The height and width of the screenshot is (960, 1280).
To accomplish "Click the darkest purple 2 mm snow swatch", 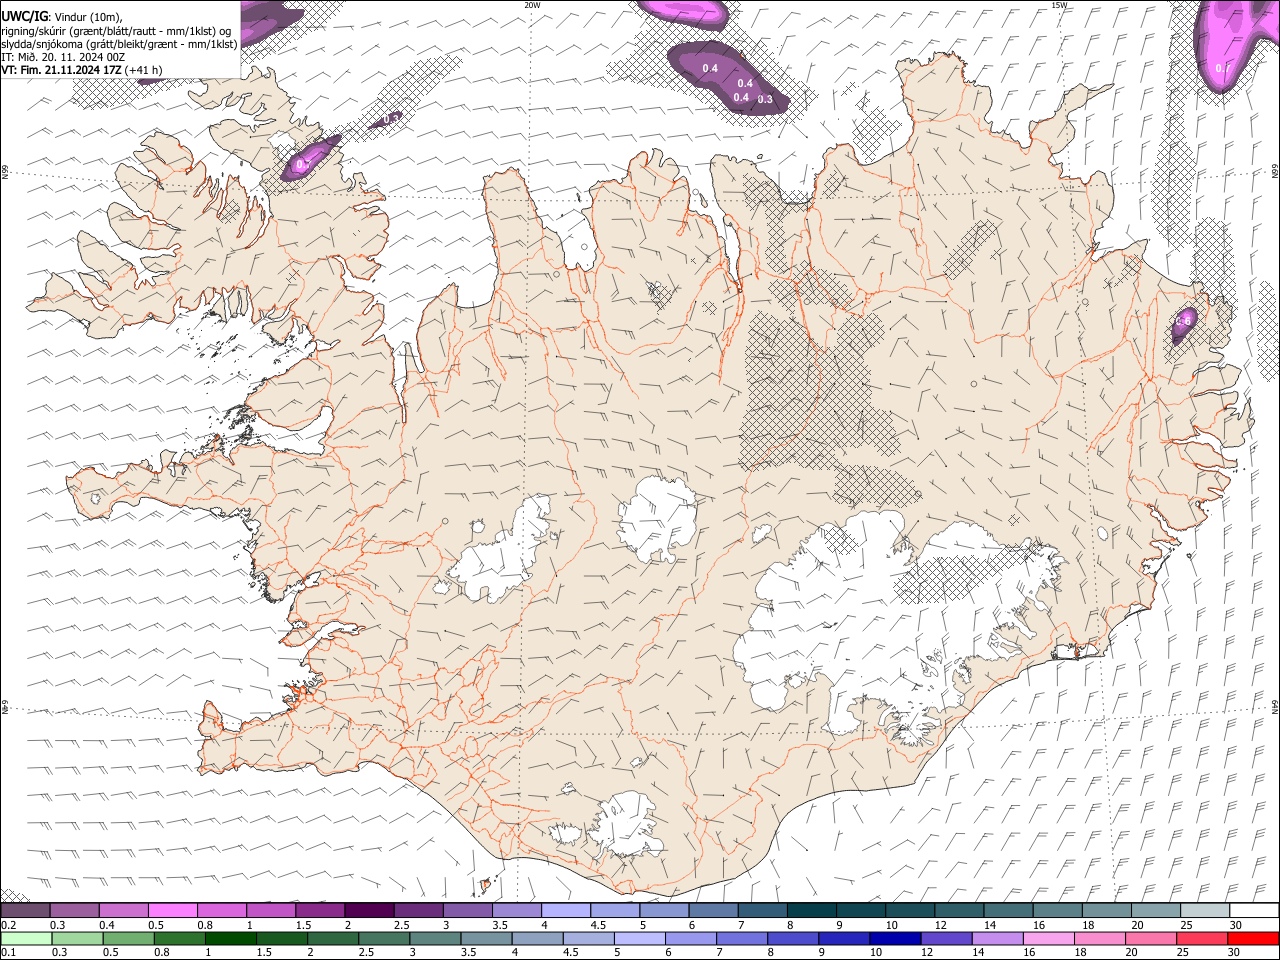I will (368, 911).
